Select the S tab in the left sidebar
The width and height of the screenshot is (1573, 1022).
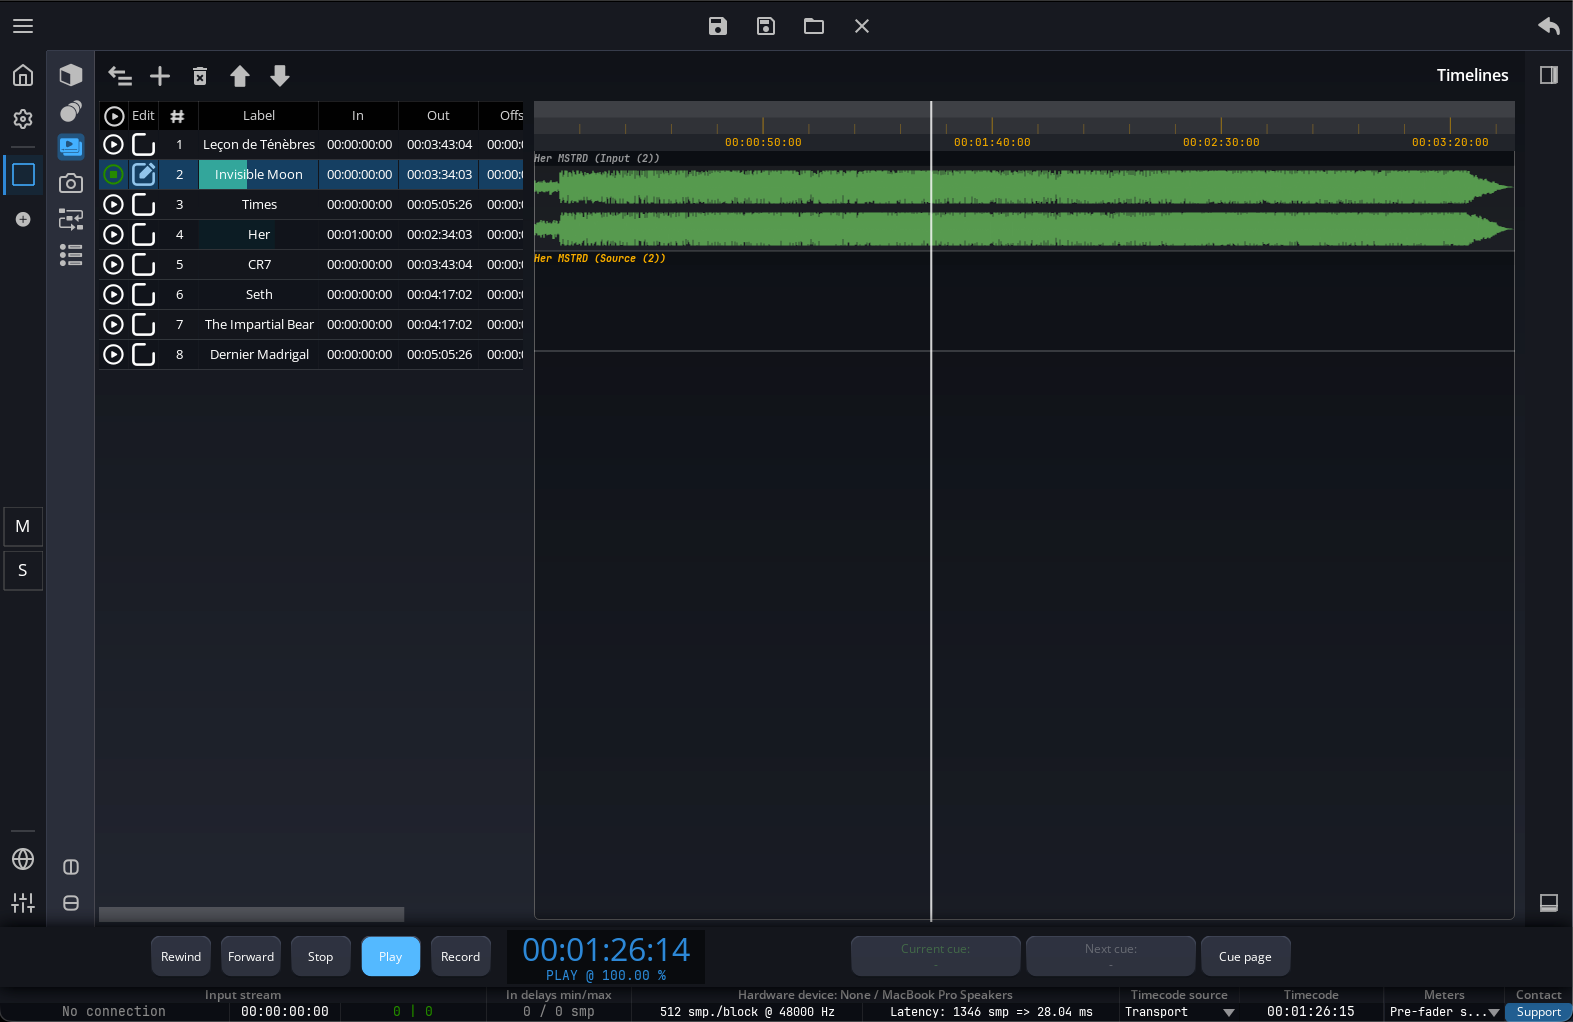coord(23,570)
